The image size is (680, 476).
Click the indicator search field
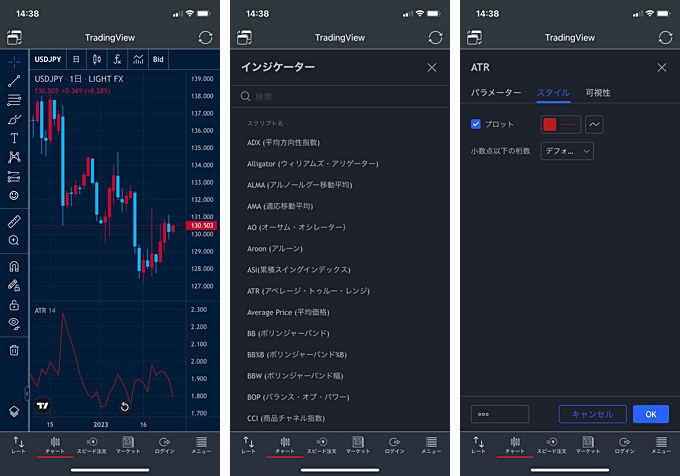pyautogui.click(x=340, y=96)
